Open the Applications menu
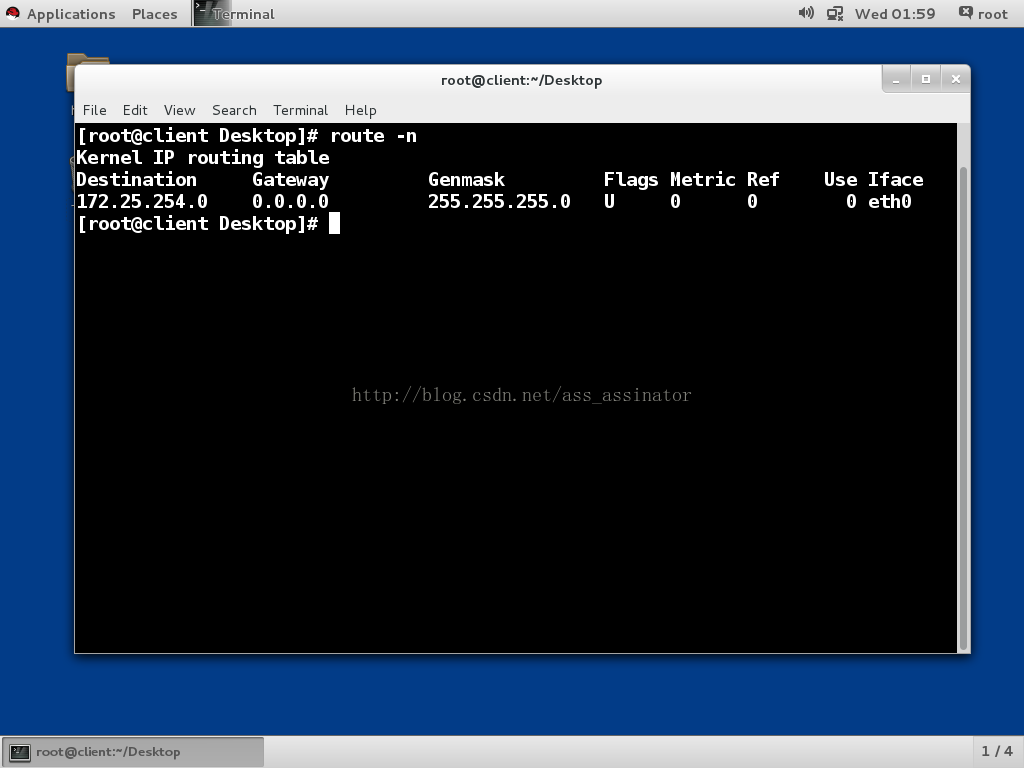The height and width of the screenshot is (768, 1024). pos(71,14)
